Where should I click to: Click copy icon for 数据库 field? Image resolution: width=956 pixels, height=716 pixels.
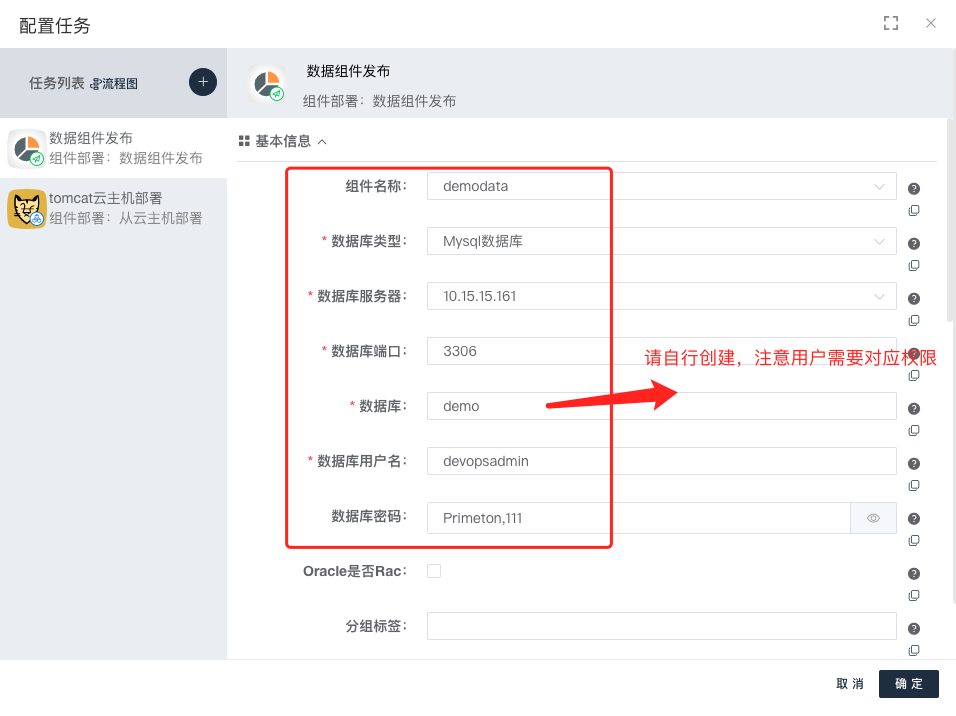pos(913,431)
